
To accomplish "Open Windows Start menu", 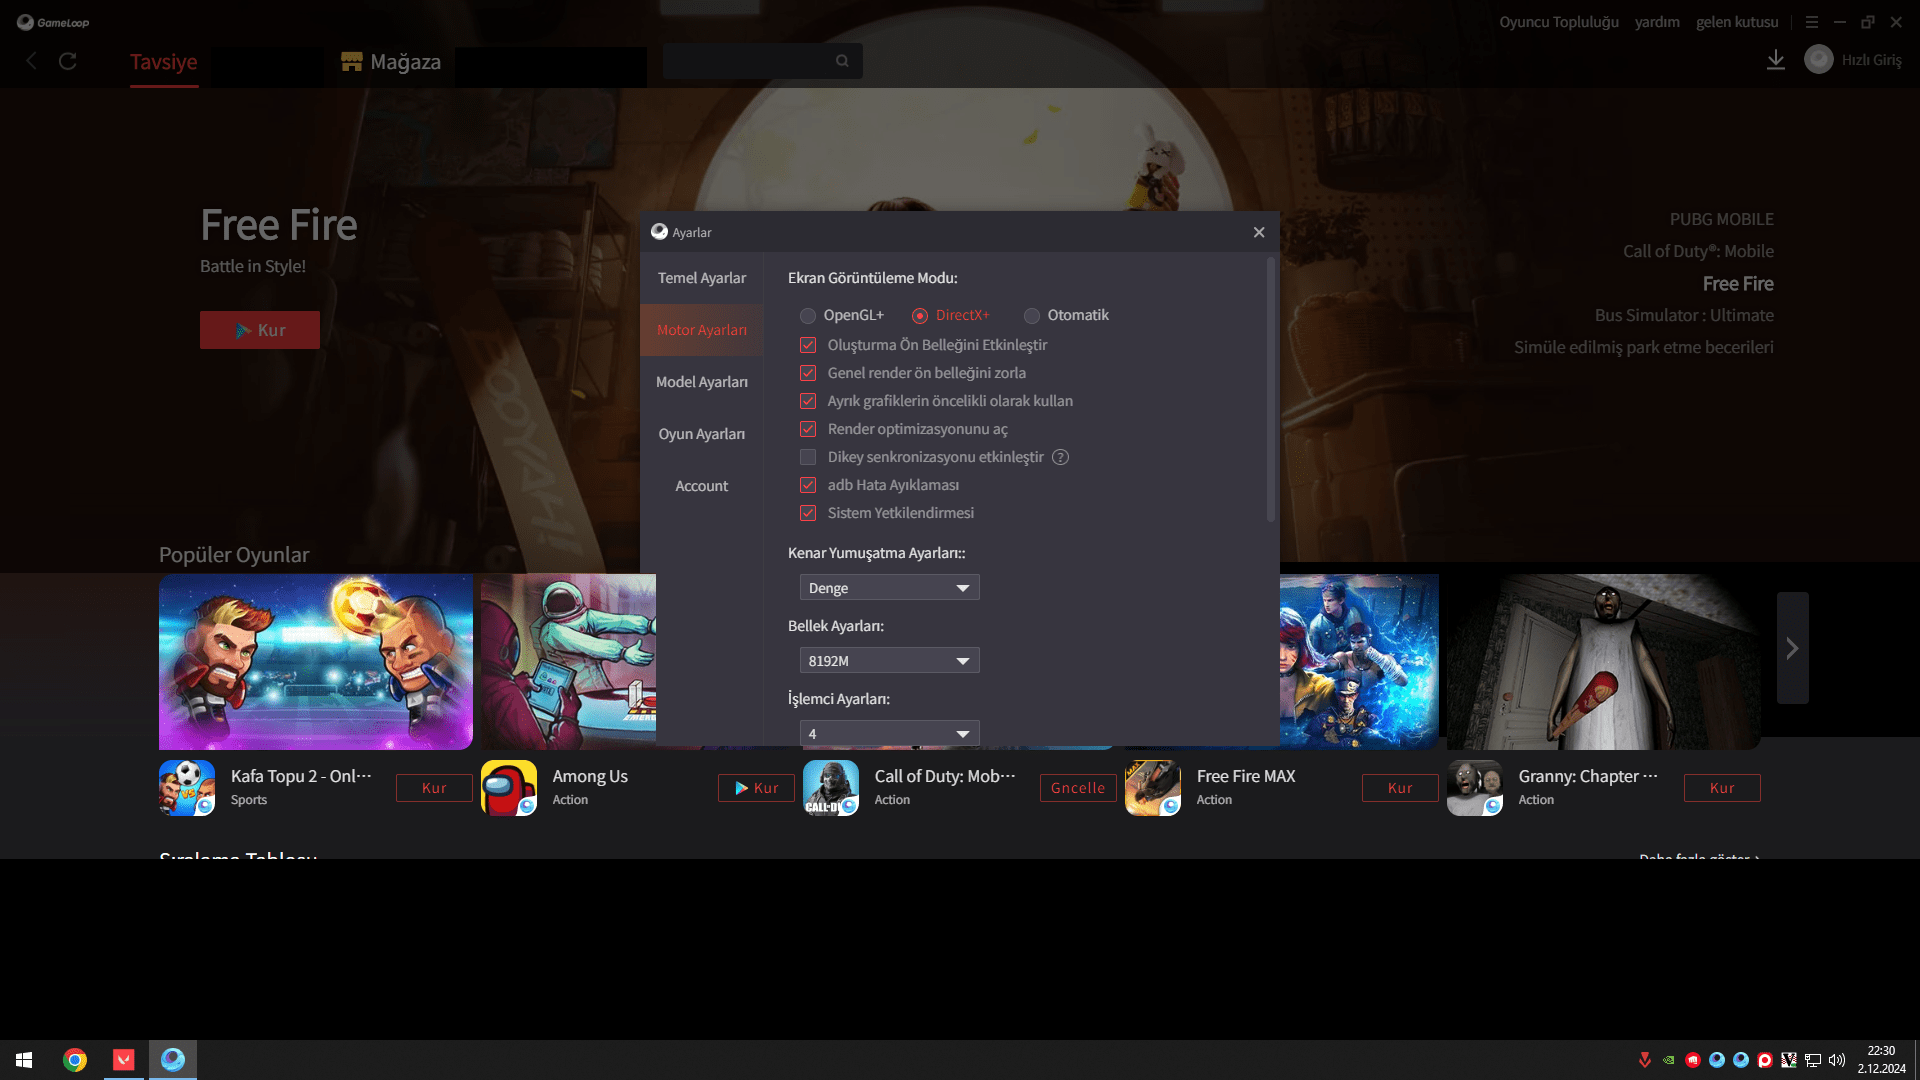I will [24, 1060].
